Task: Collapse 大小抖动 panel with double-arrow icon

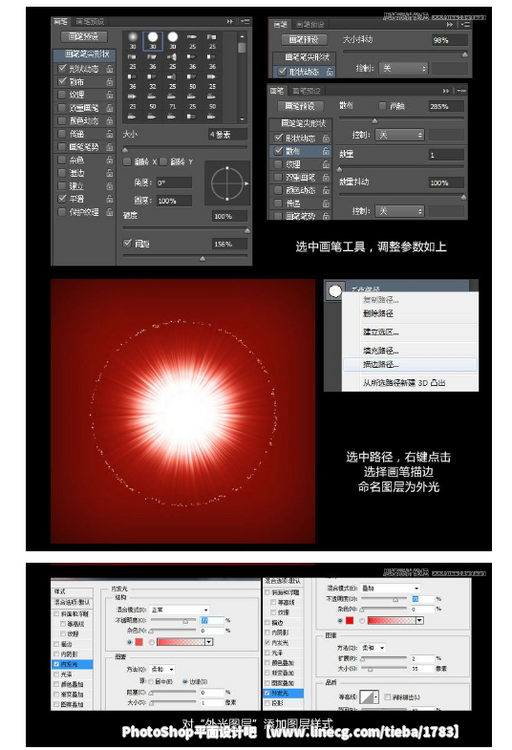Action: pos(450,24)
